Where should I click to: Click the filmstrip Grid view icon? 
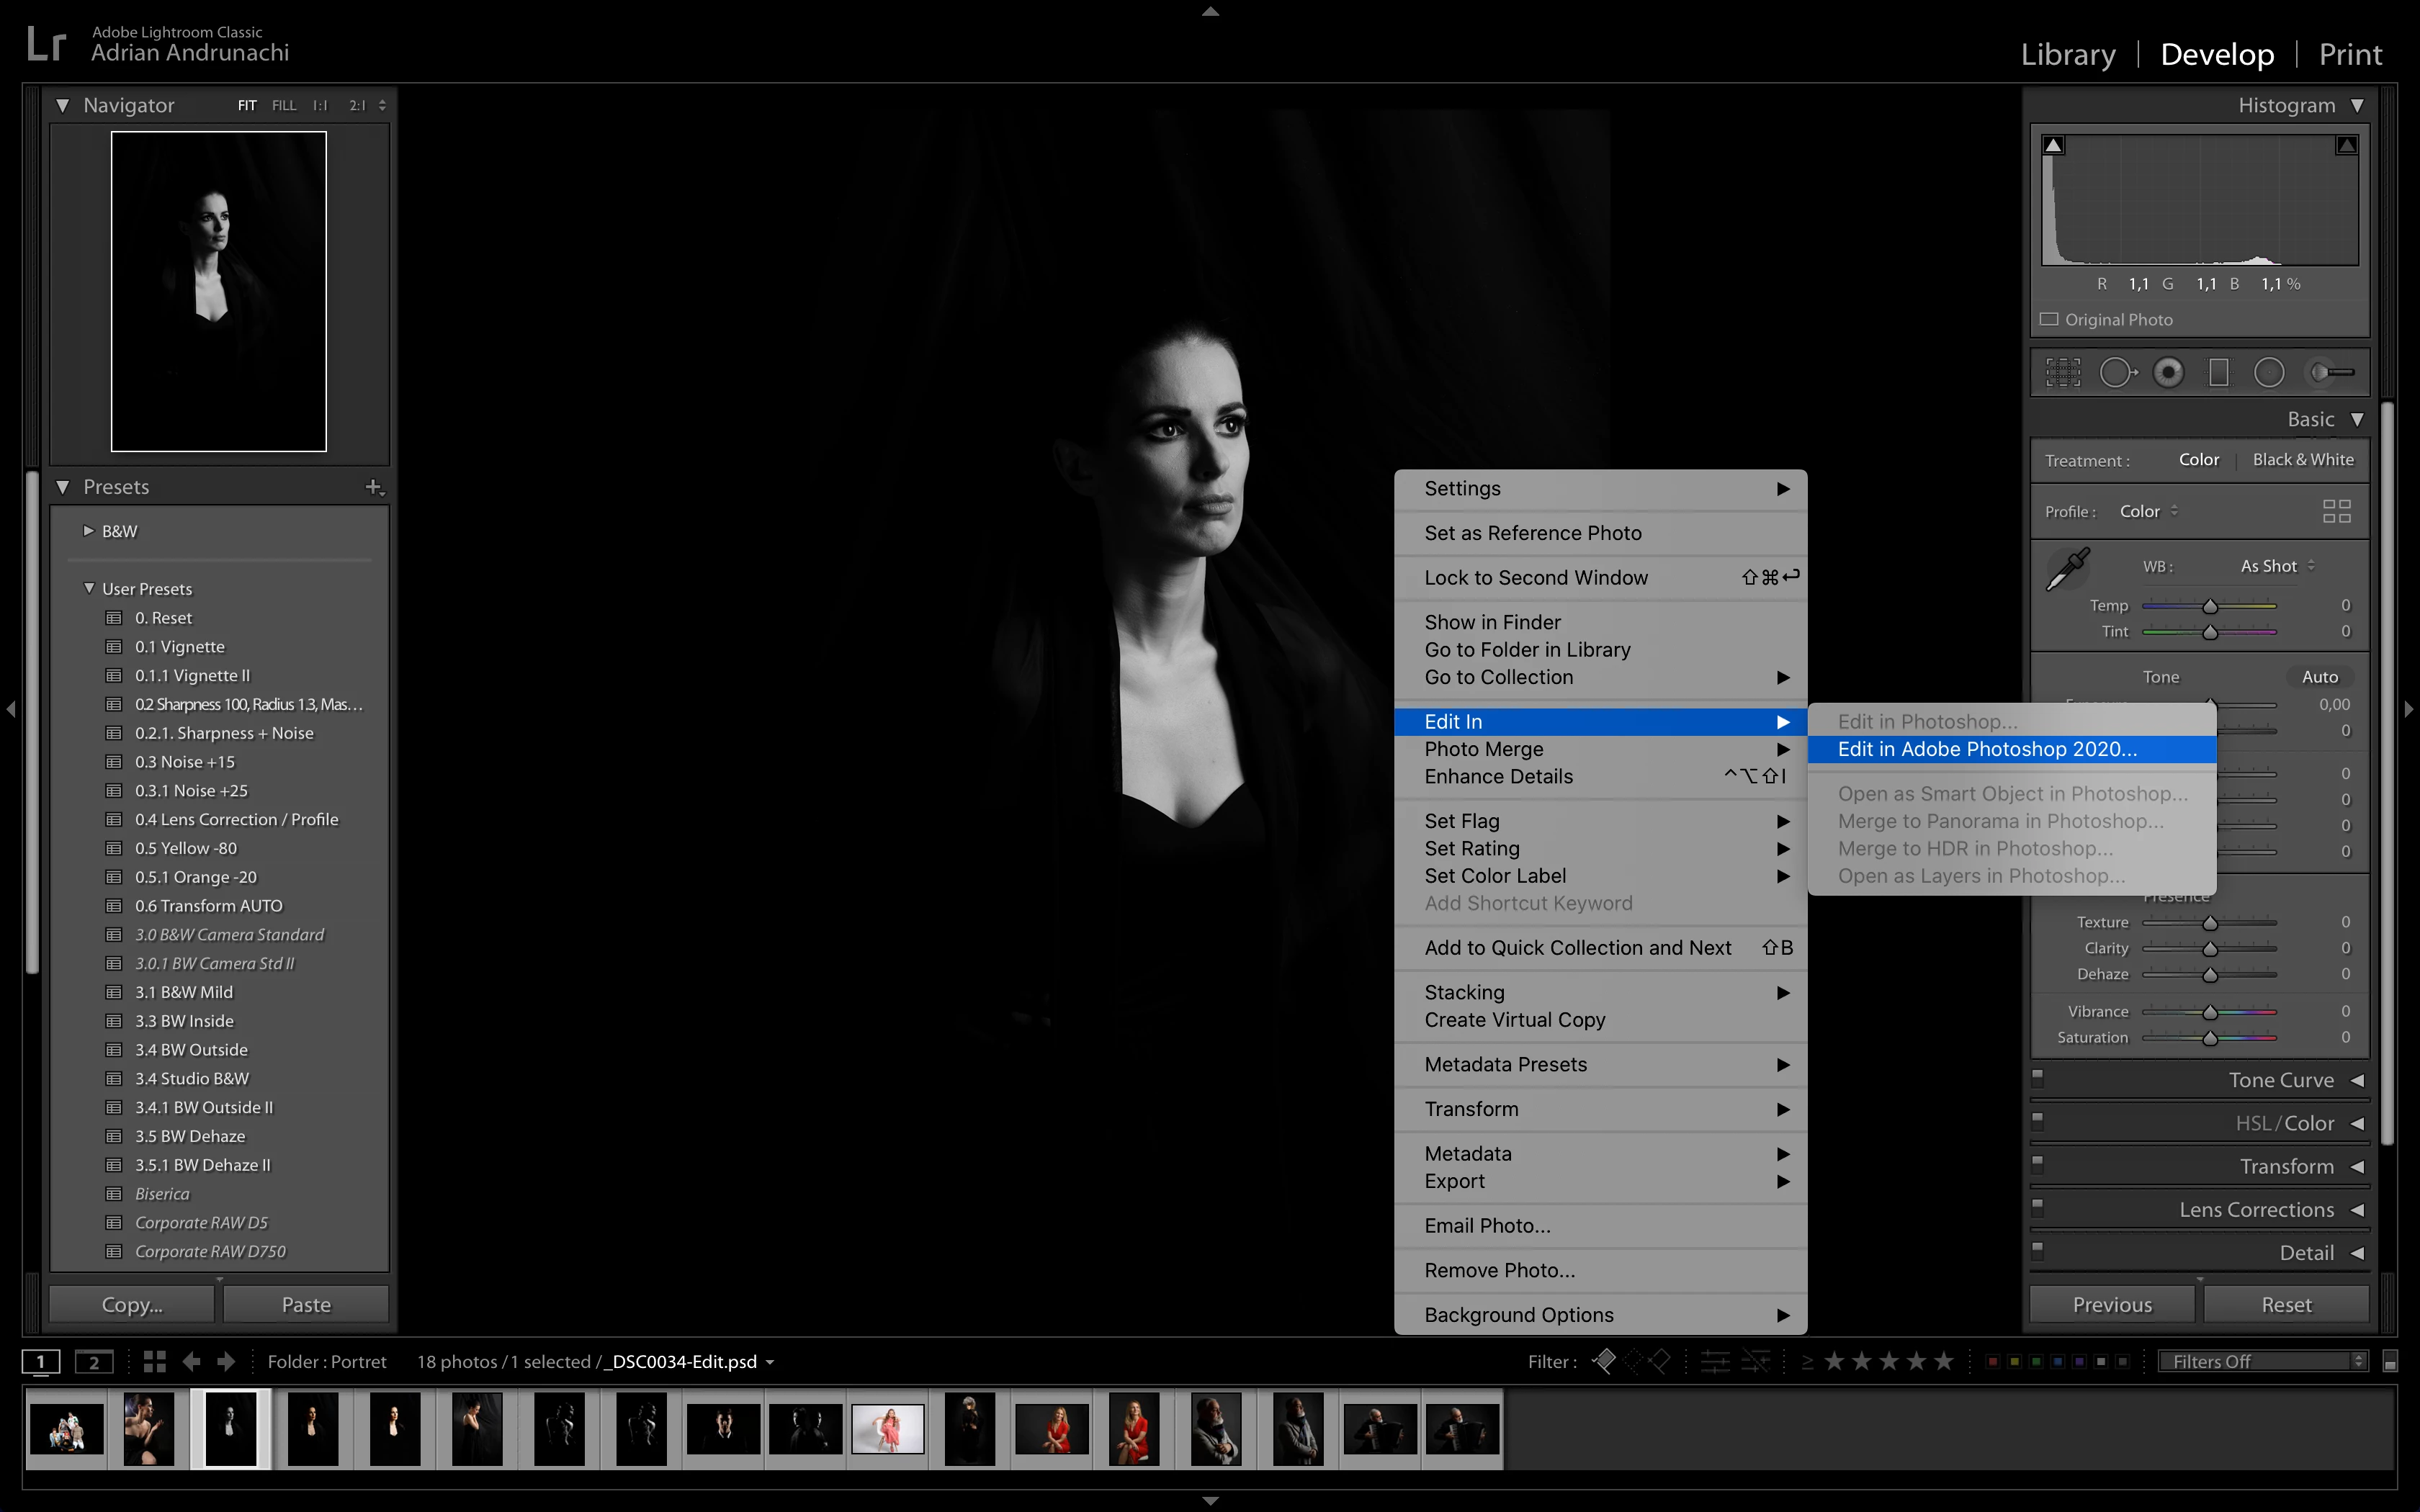(154, 1361)
